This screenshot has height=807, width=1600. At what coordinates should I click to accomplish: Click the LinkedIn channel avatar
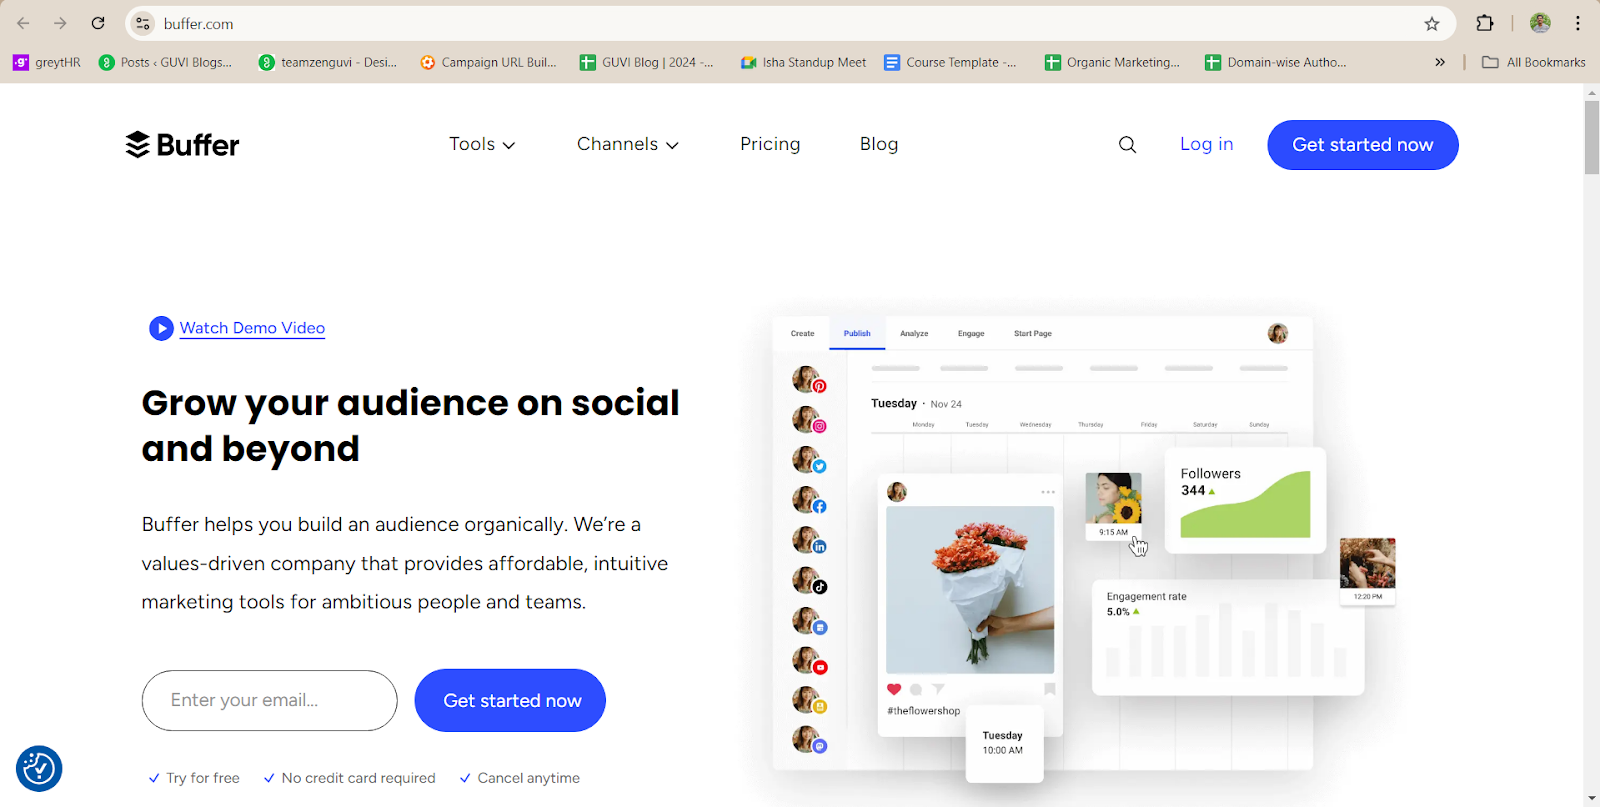pos(808,540)
